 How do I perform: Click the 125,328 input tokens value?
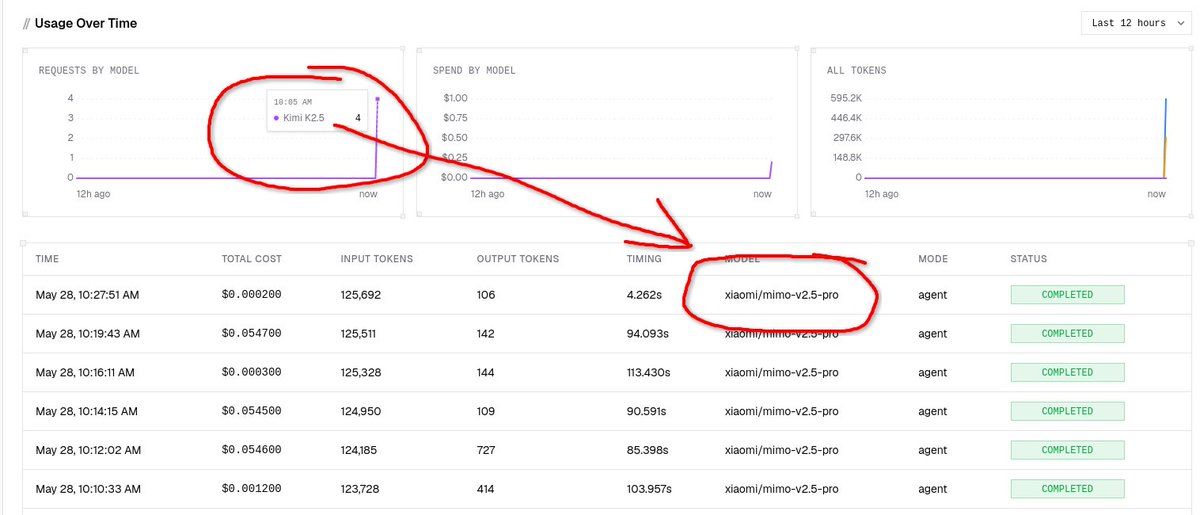pyautogui.click(x=361, y=372)
